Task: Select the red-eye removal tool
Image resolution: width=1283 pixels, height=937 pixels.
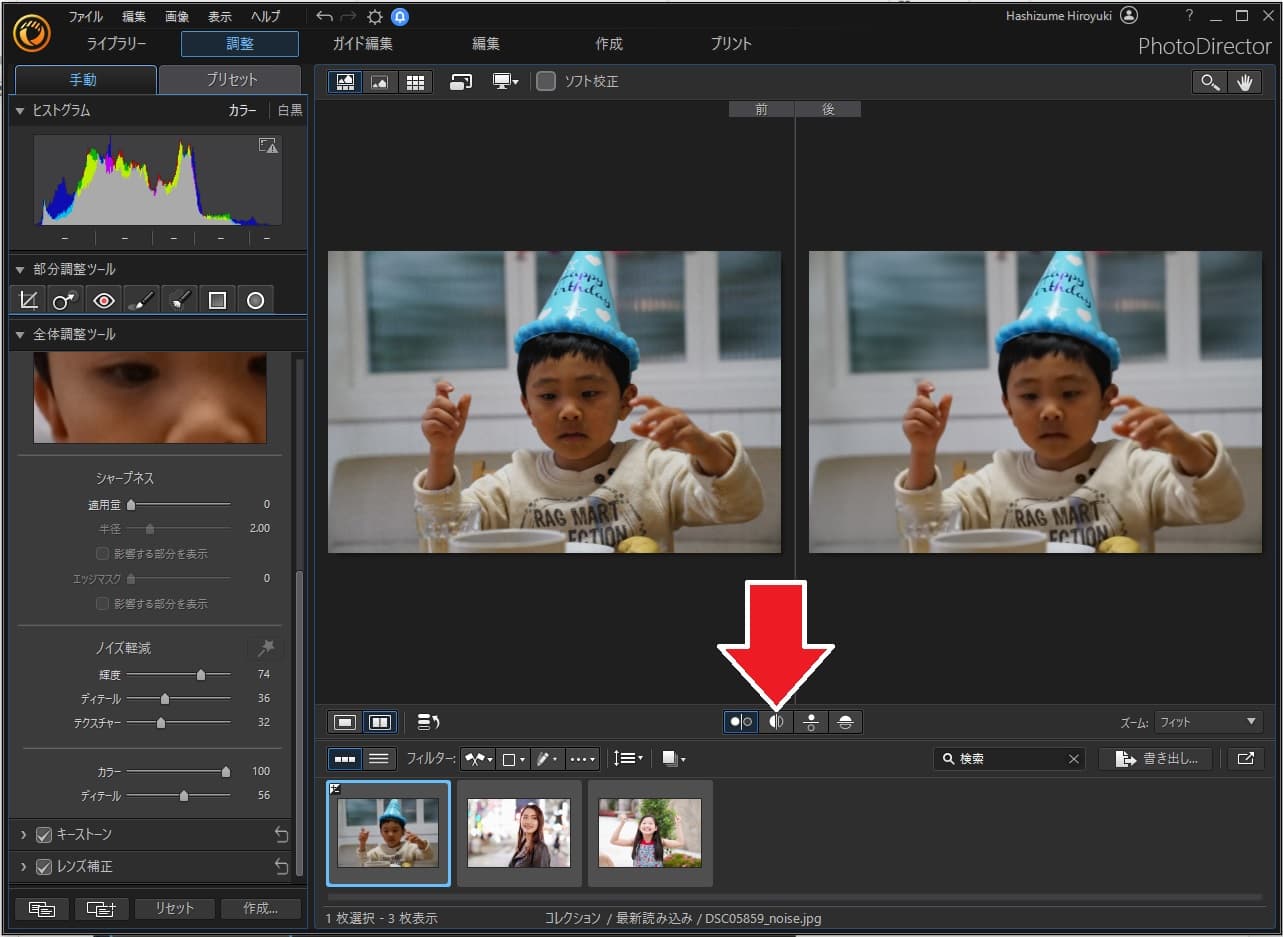Action: pos(104,299)
